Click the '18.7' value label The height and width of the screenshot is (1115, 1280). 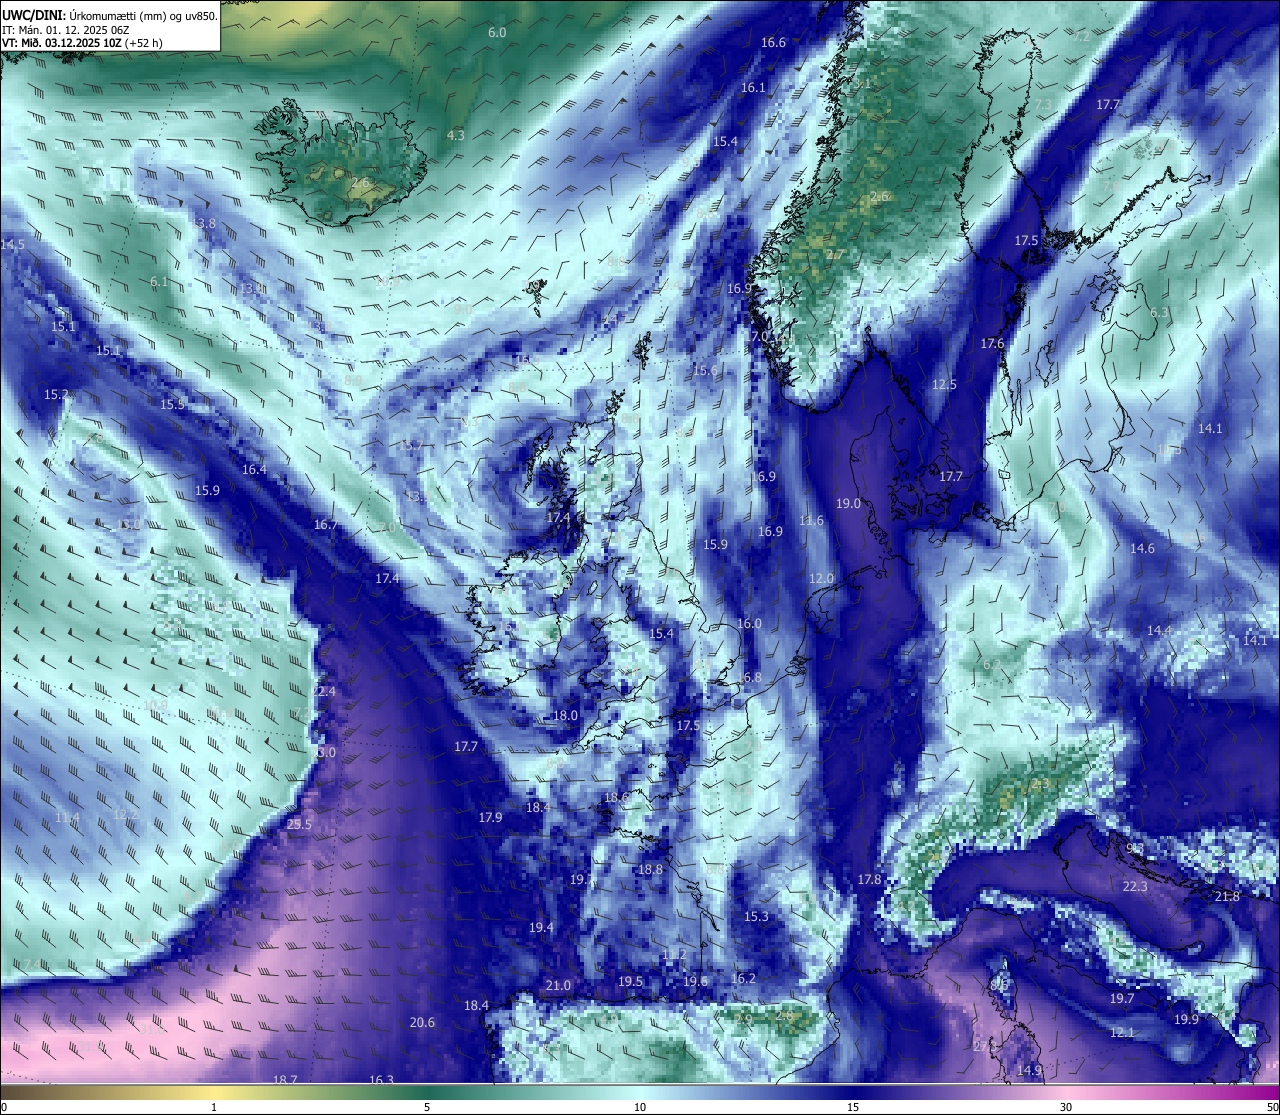click(285, 1080)
